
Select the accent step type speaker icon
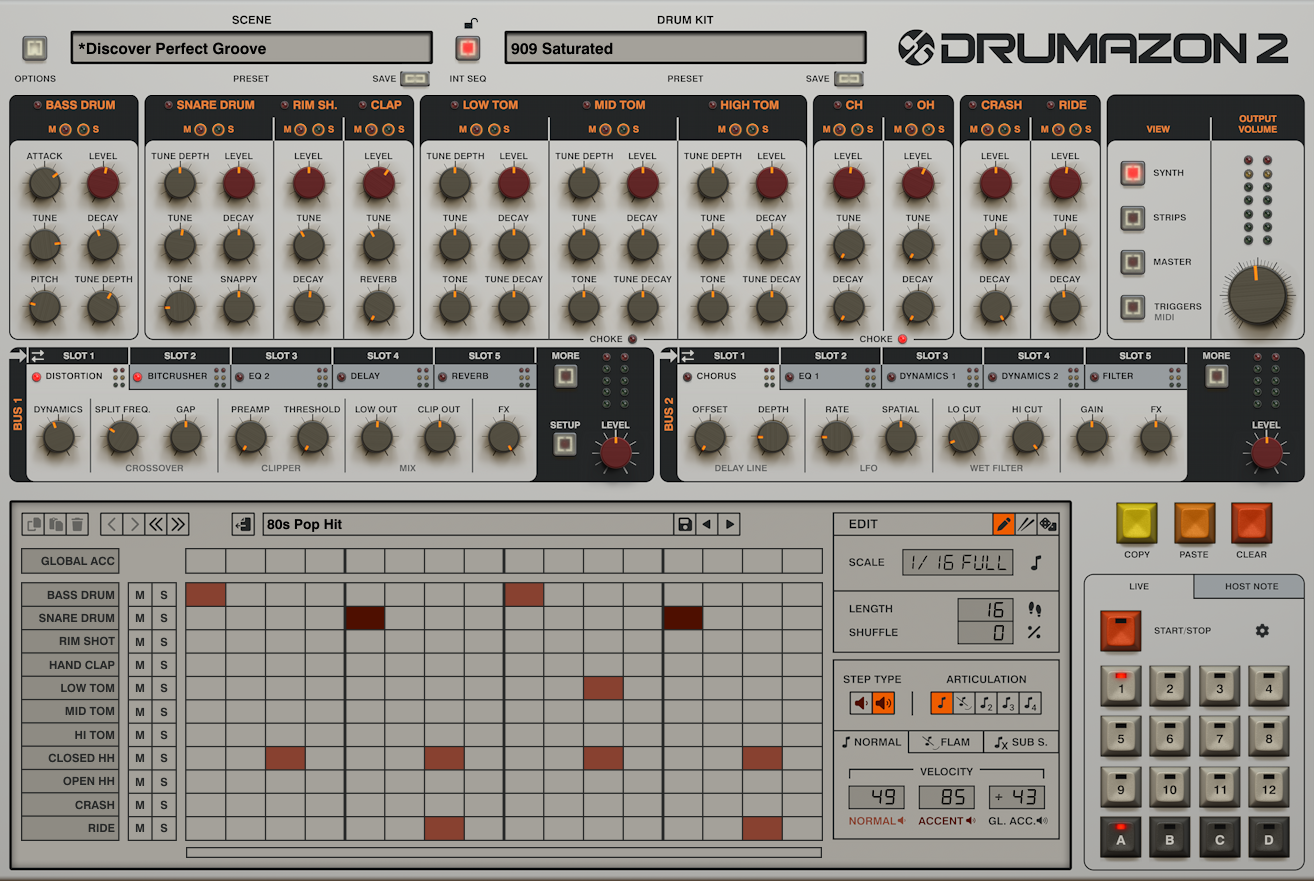[883, 704]
